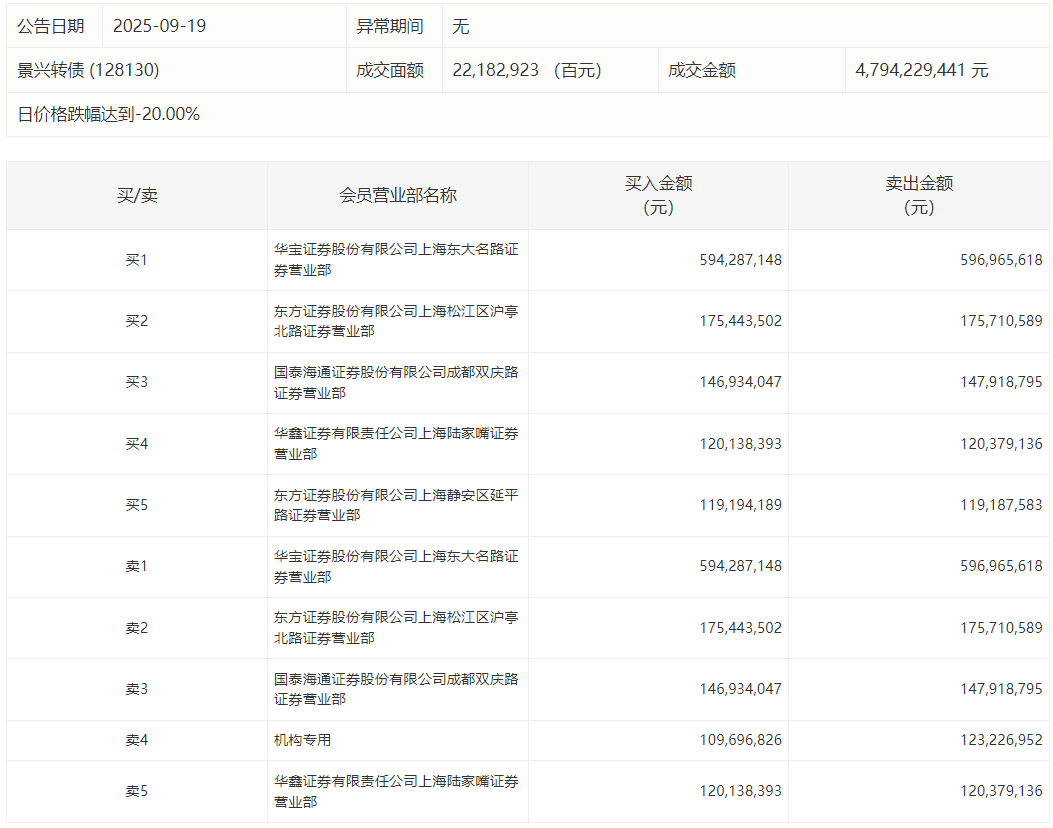Image resolution: width=1053 pixels, height=828 pixels.
Task: Click the announcement date 2025-09-19
Action: click(159, 26)
